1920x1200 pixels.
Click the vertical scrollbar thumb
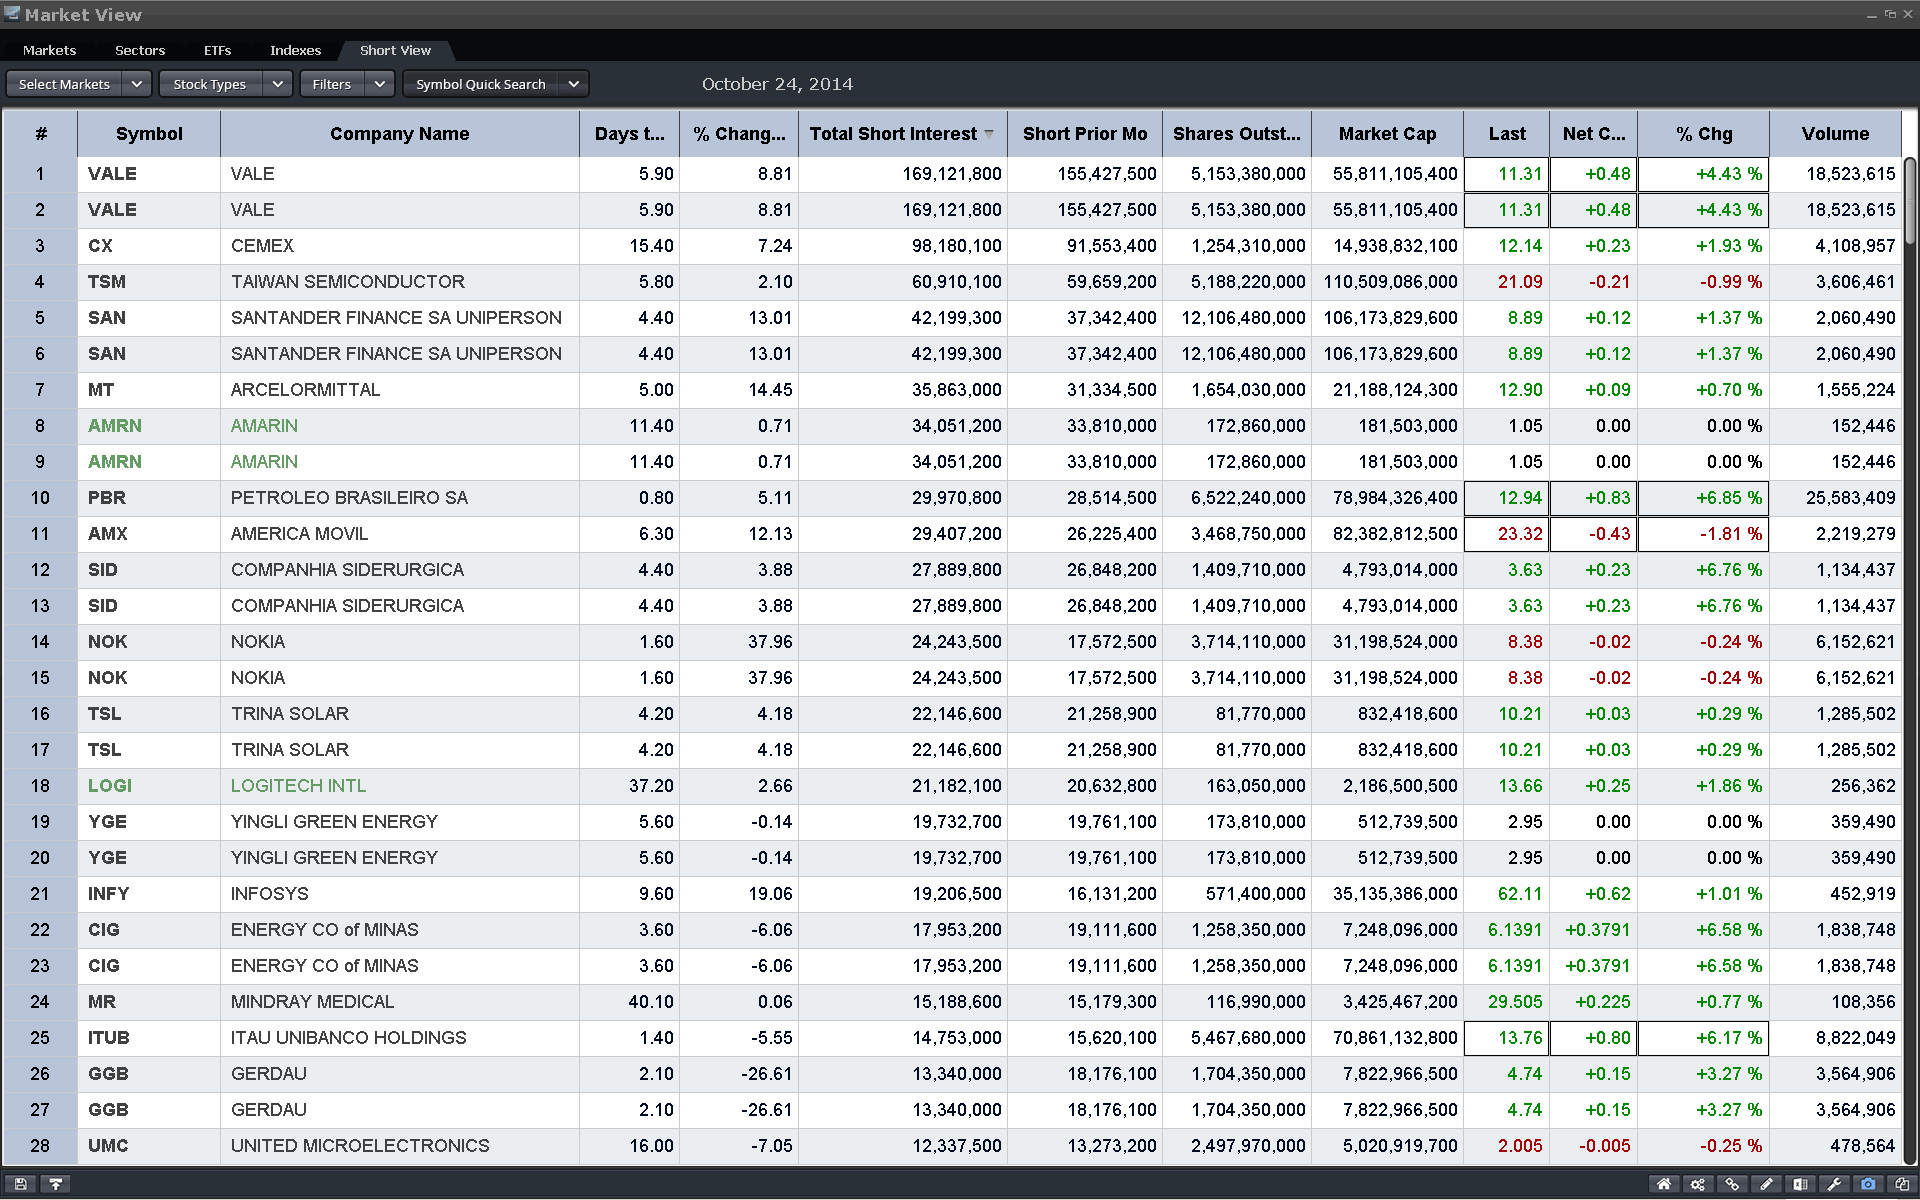click(x=1909, y=200)
